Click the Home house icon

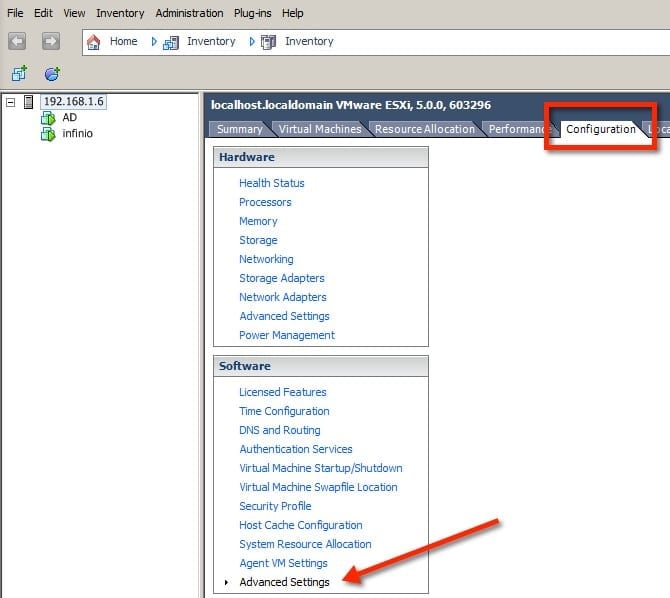pos(93,42)
